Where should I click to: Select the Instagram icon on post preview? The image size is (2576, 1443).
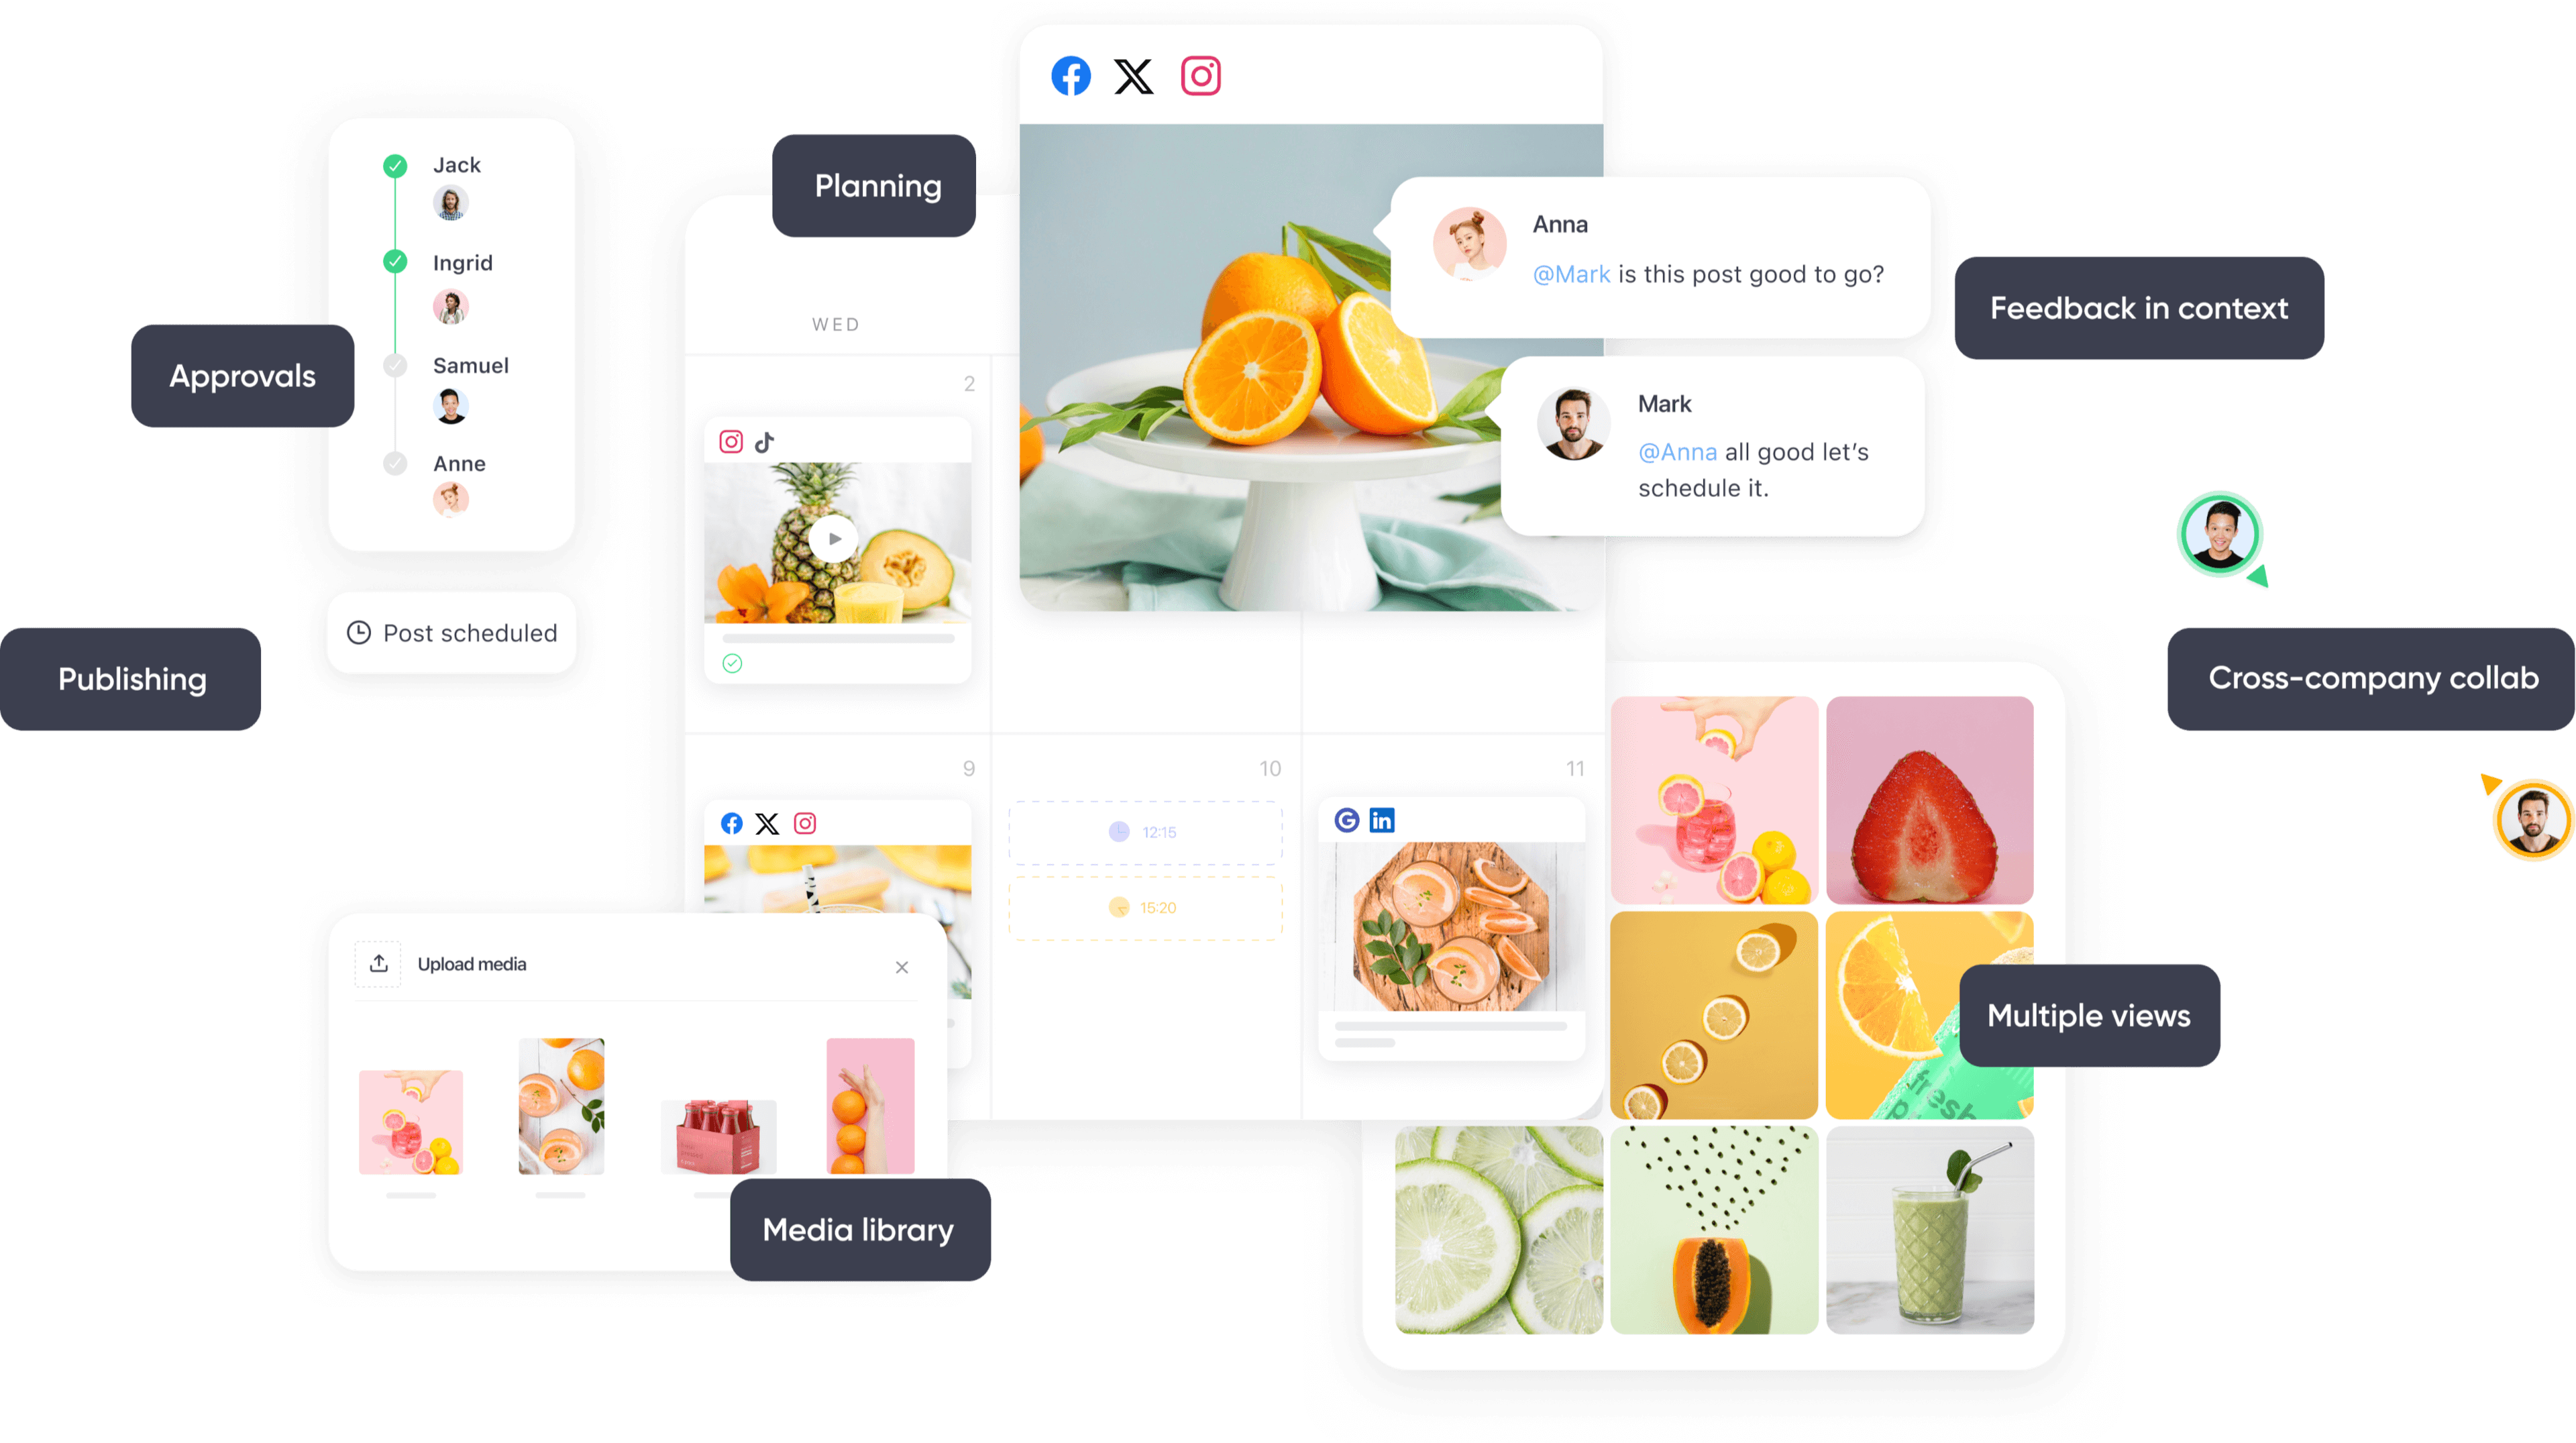pyautogui.click(x=1201, y=76)
